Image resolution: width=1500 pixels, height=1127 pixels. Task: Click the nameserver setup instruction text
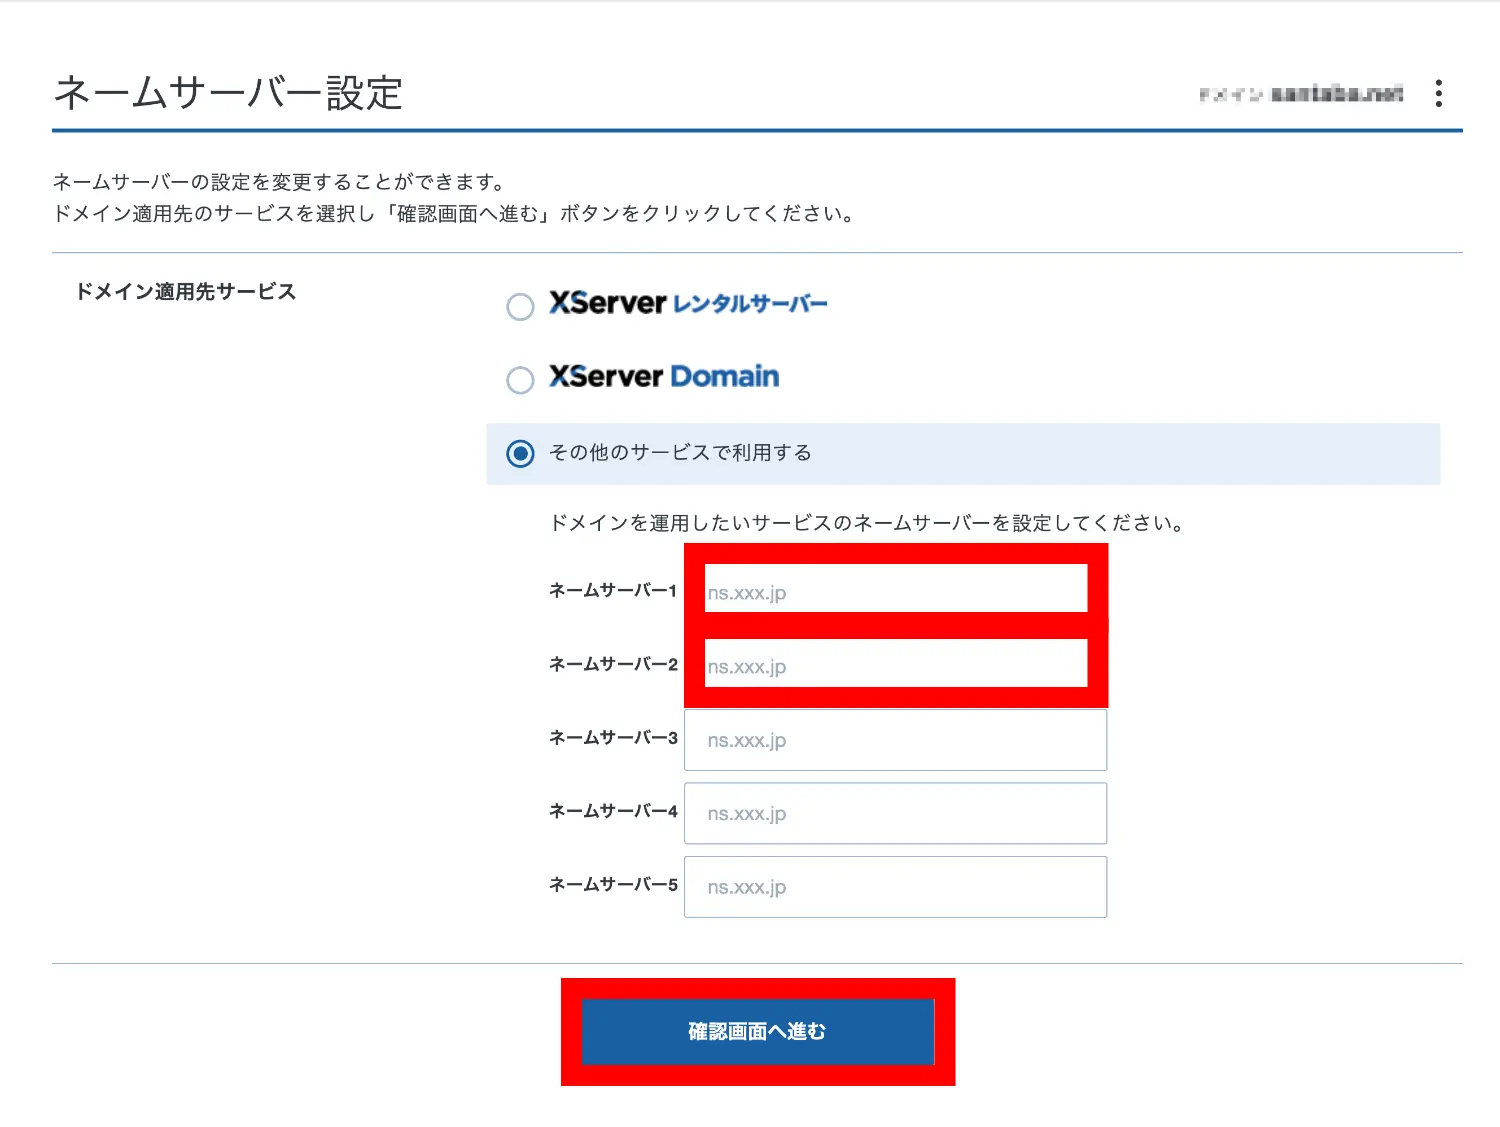coord(867,521)
